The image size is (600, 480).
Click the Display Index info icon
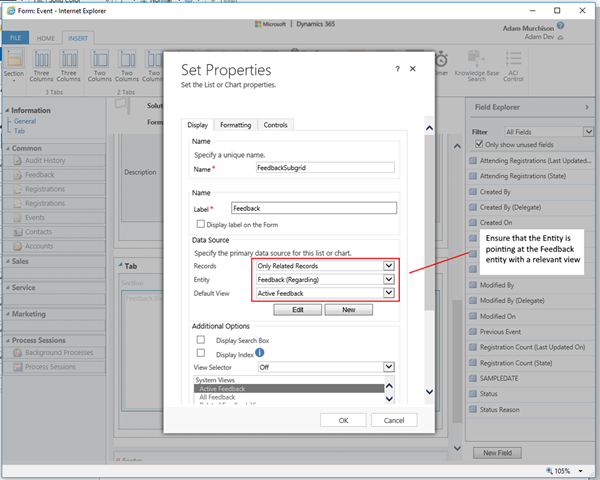tap(260, 353)
